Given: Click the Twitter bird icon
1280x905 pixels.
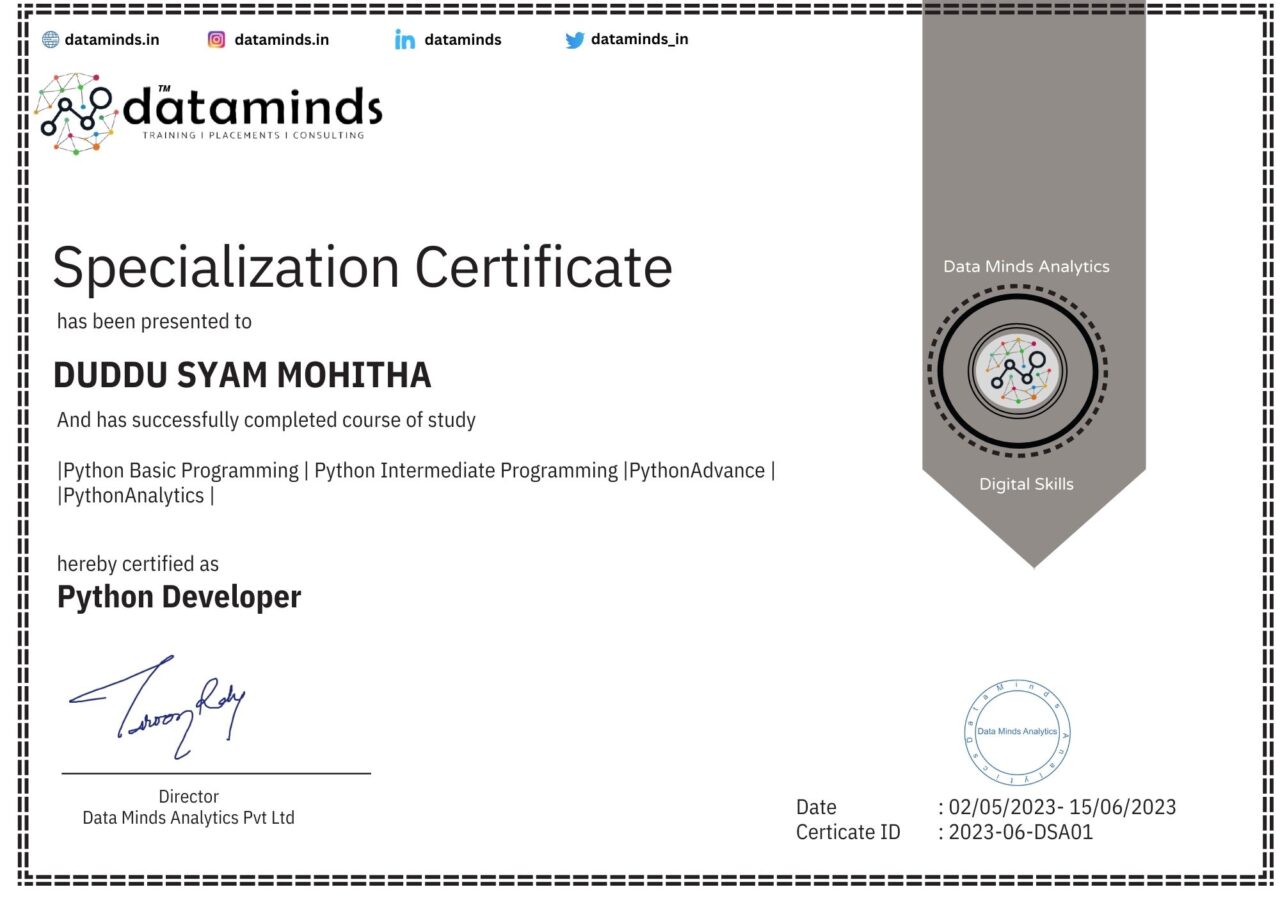Looking at the screenshot, I should tap(575, 39).
